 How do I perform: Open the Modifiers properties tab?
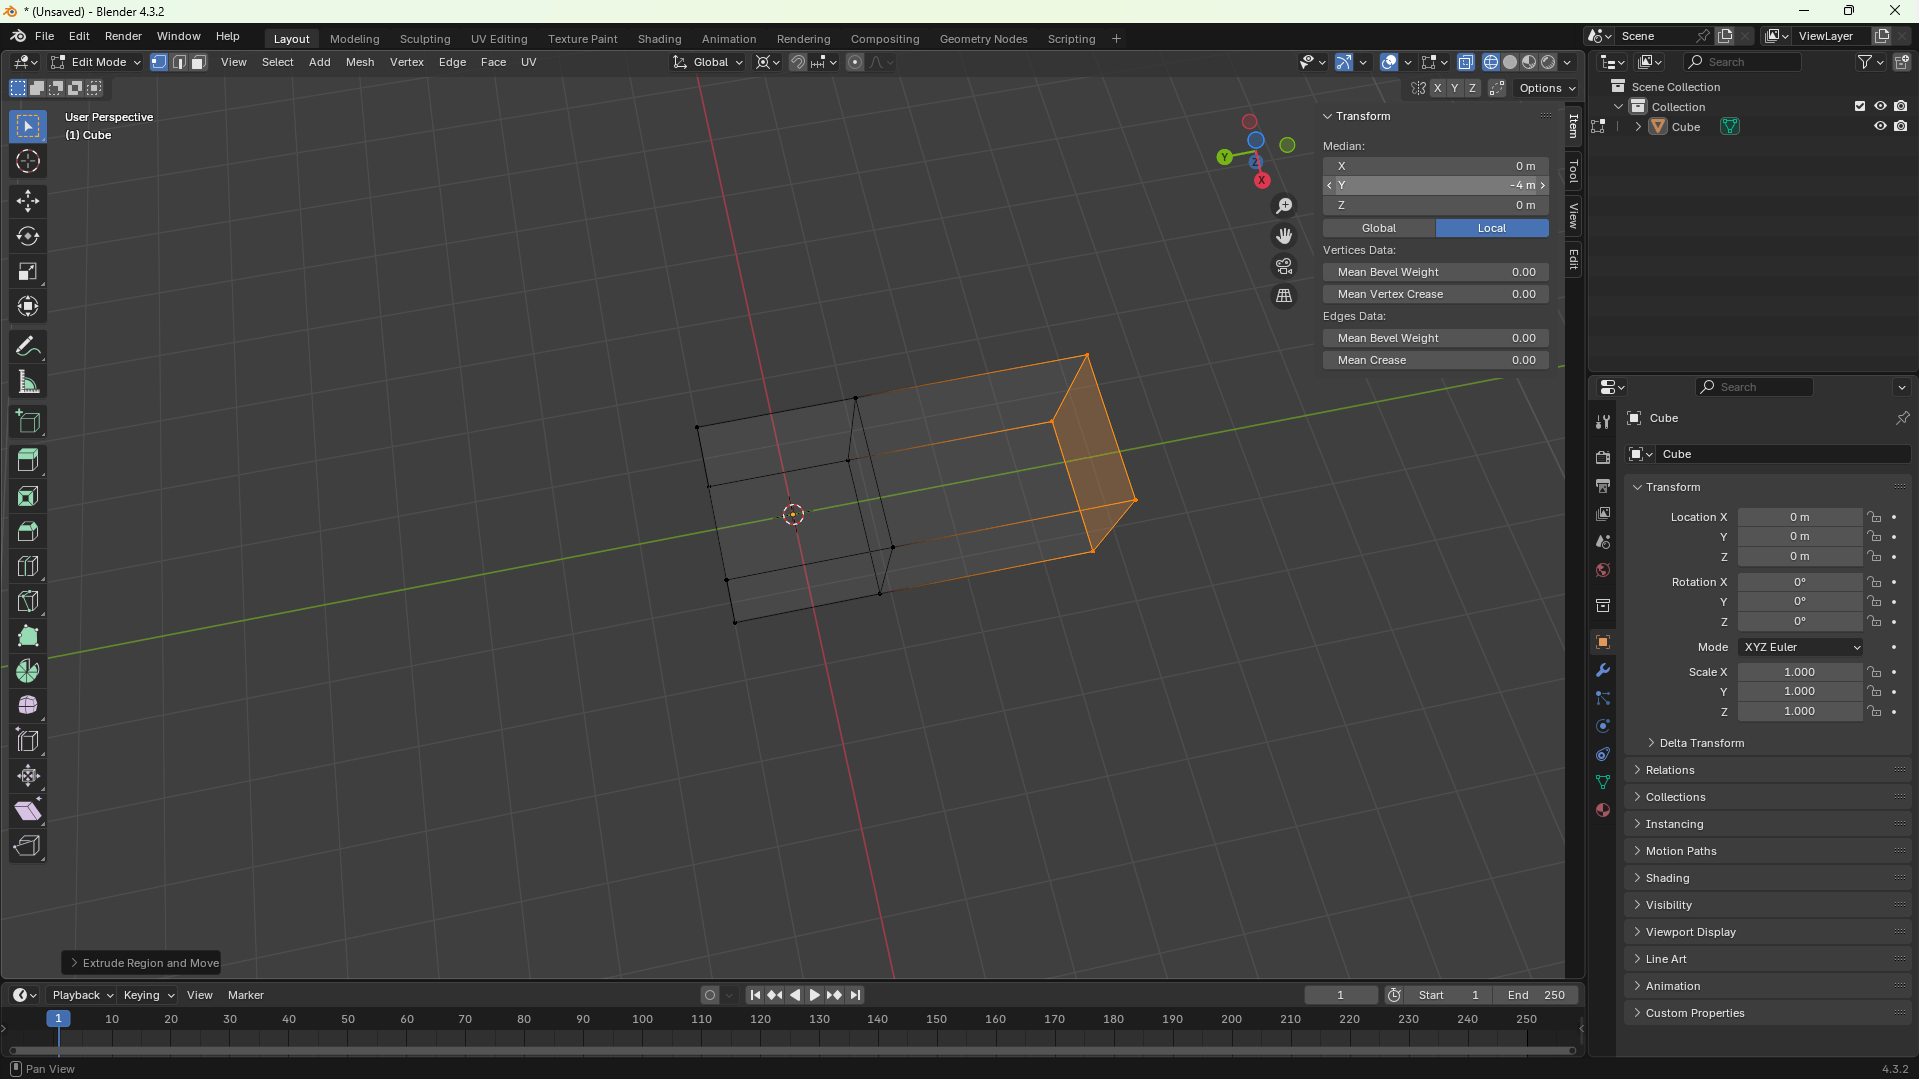pos(1603,670)
